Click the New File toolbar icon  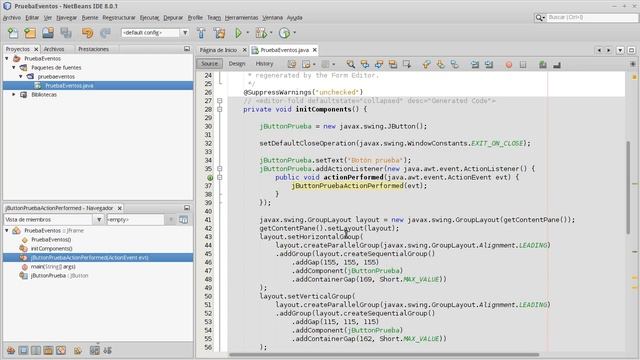(13, 33)
